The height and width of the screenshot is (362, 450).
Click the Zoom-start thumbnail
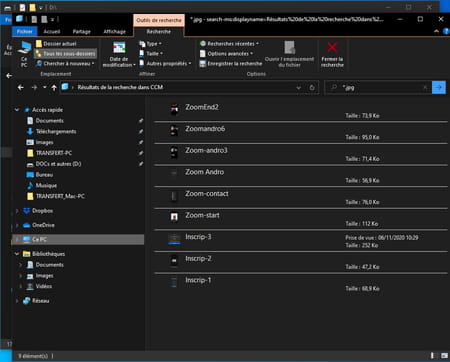pyautogui.click(x=174, y=217)
